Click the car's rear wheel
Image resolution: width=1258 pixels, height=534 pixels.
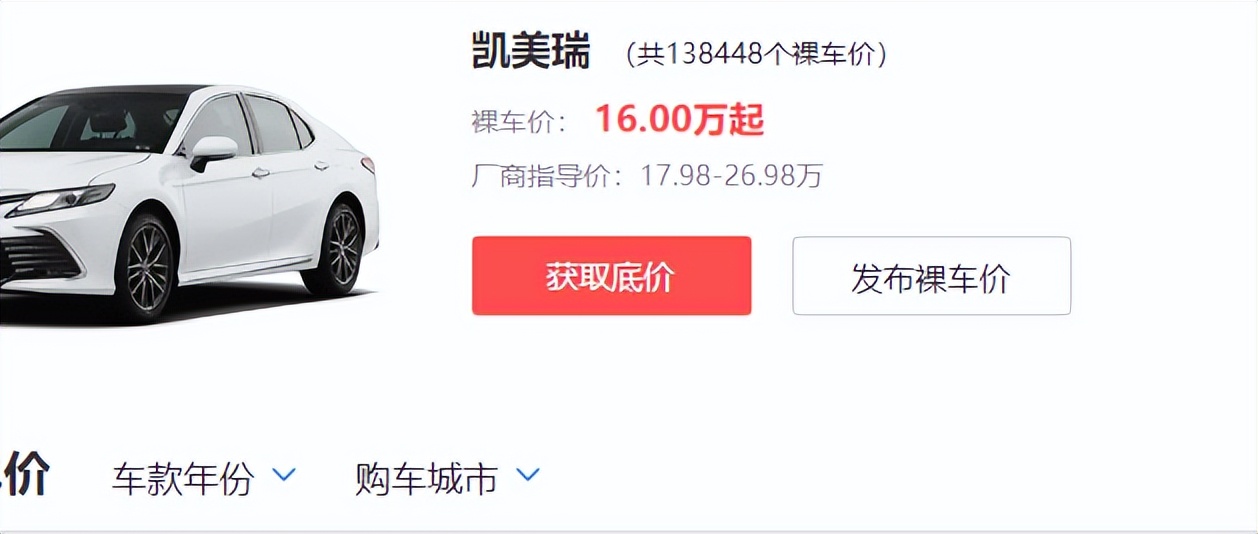click(336, 248)
